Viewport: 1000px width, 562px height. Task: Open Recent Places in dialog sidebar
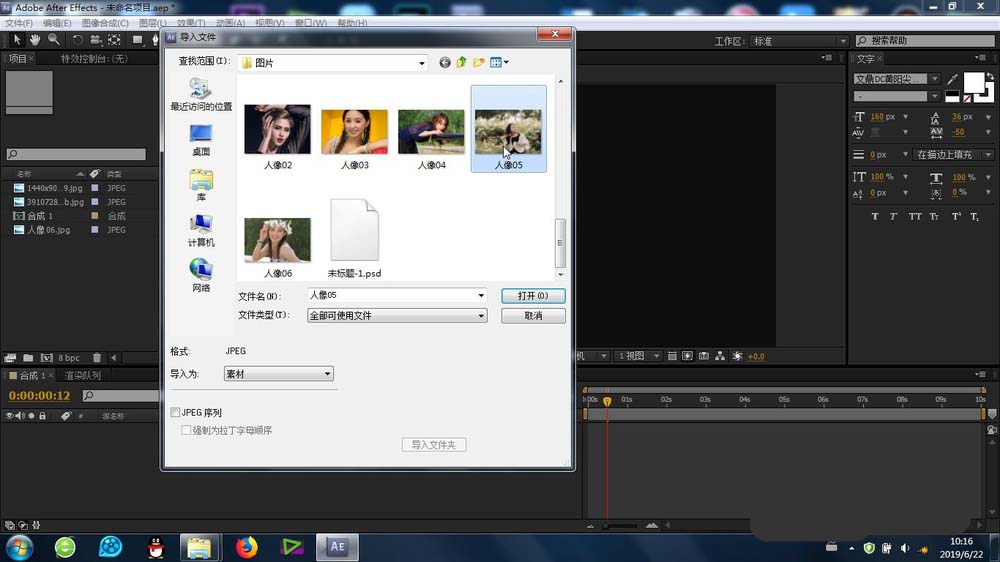(201, 94)
